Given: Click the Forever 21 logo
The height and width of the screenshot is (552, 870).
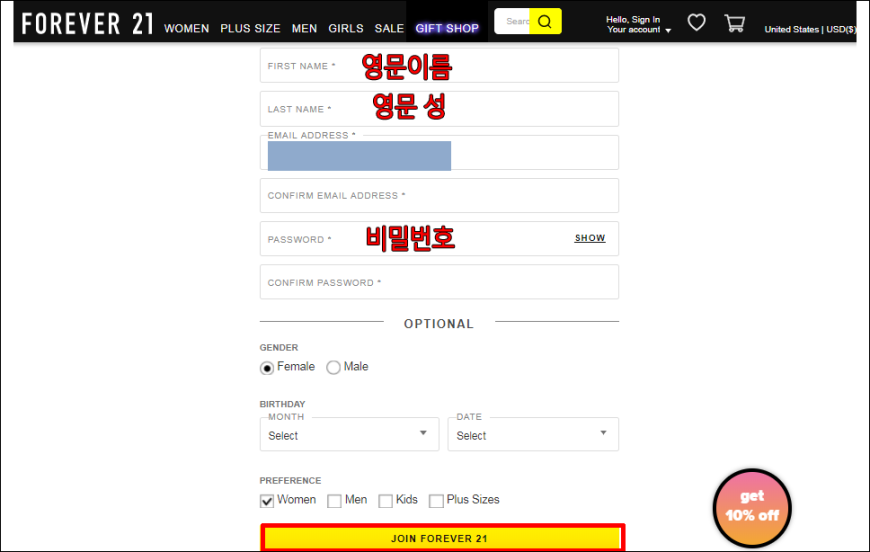Looking at the screenshot, I should click(x=87, y=23).
